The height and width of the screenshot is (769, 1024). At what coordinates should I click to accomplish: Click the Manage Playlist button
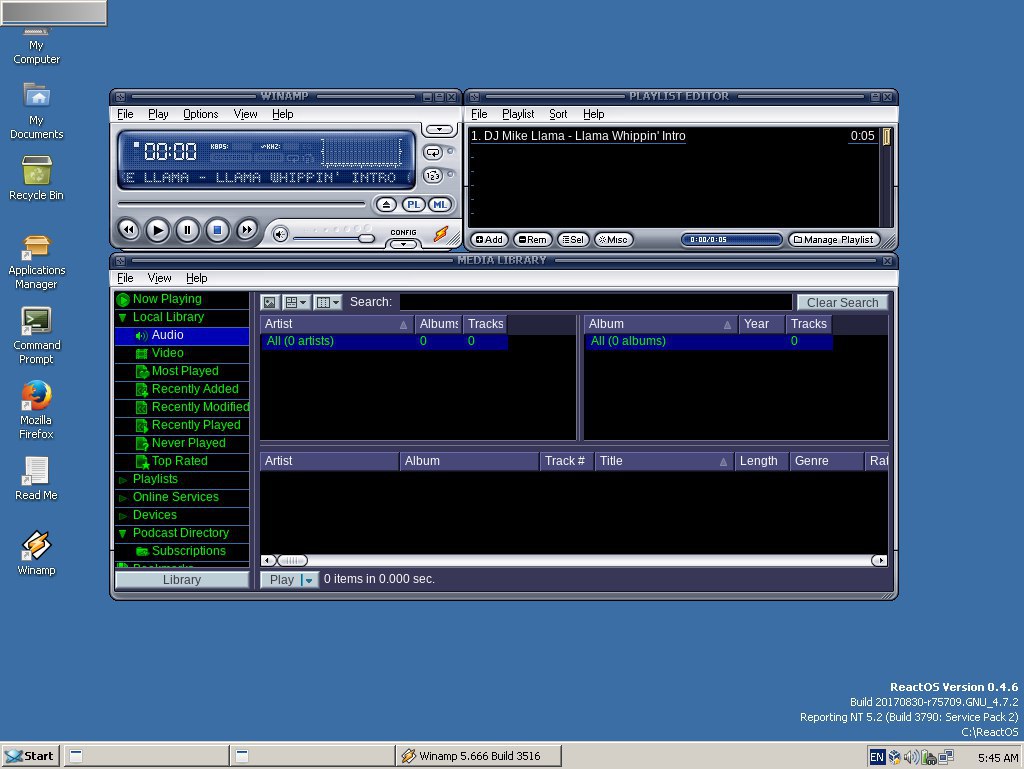click(x=834, y=240)
